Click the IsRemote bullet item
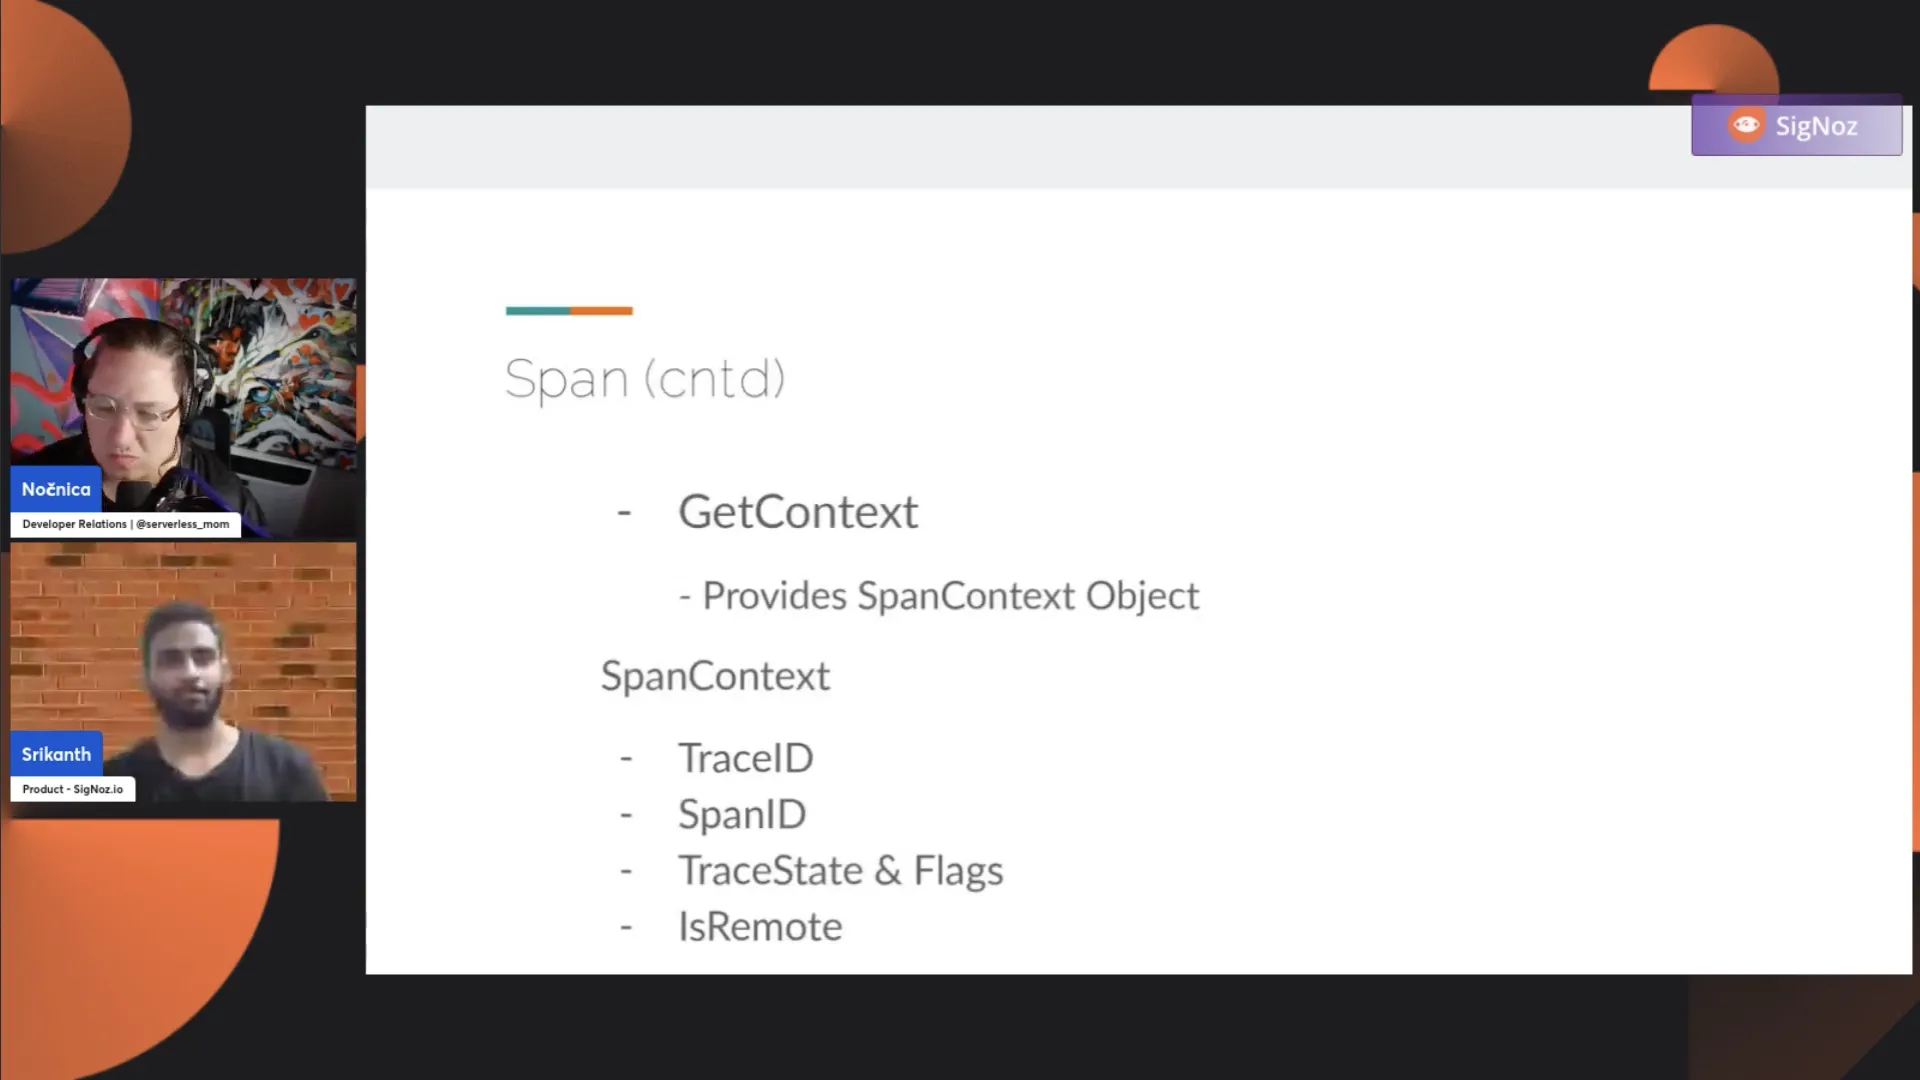The width and height of the screenshot is (1920, 1080). (x=760, y=927)
